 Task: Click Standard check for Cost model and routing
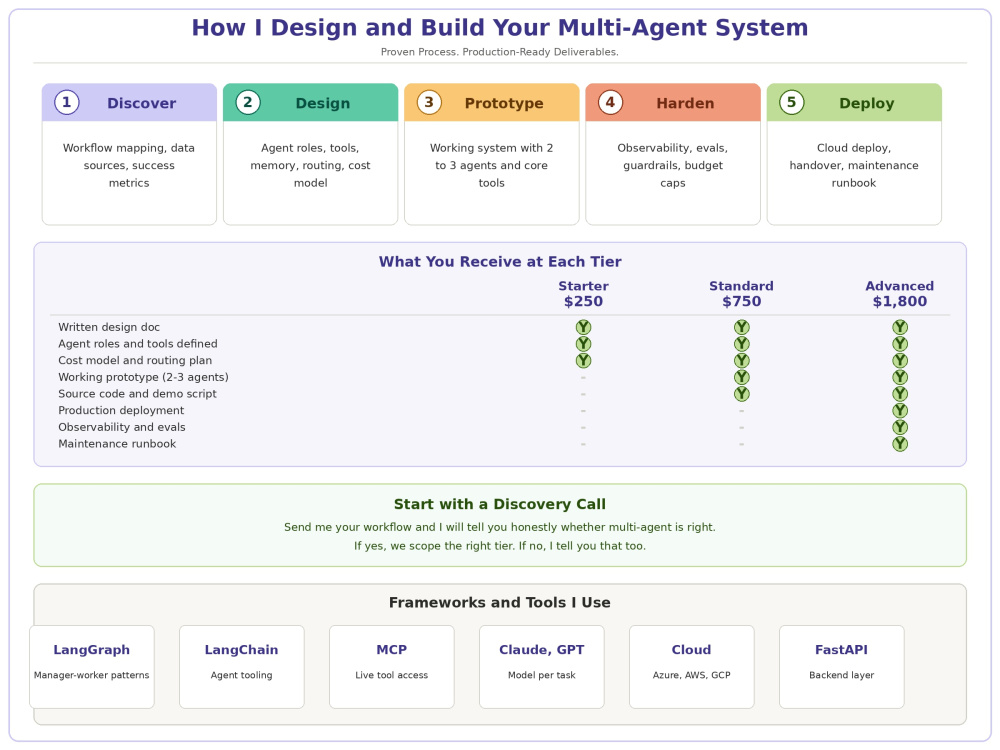click(x=742, y=360)
